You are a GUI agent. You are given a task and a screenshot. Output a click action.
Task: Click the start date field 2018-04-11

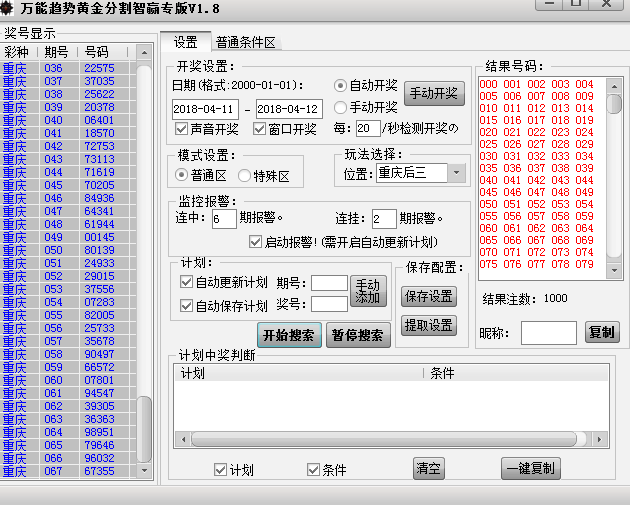tap(205, 109)
